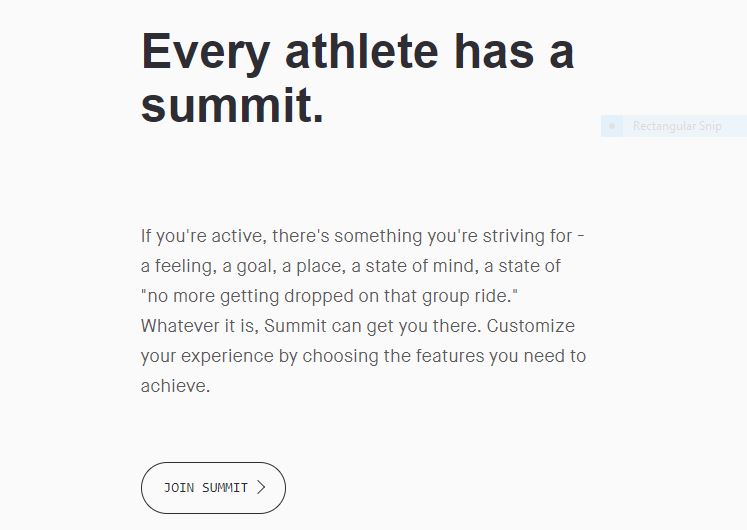This screenshot has width=747, height=530.
Task: Click the words "your experience" in the paragraph
Action: (207, 356)
